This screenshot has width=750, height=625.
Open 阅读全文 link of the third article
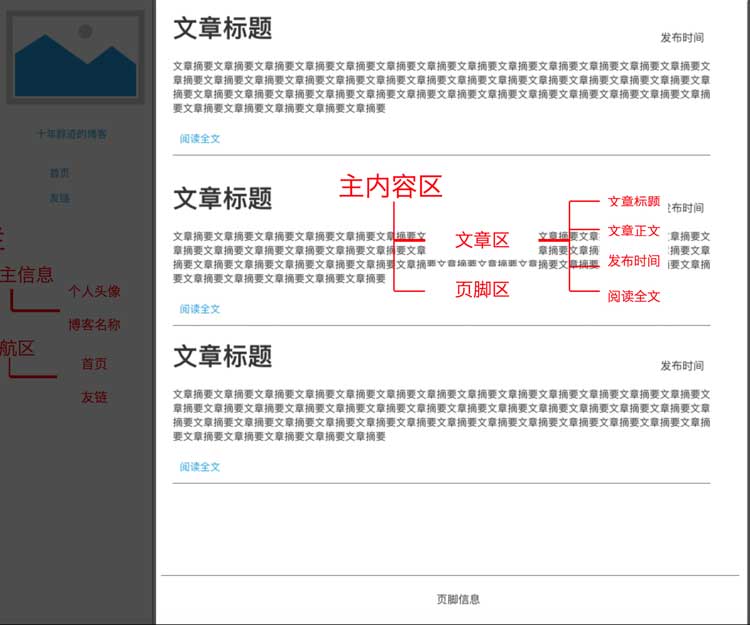[x=200, y=467]
